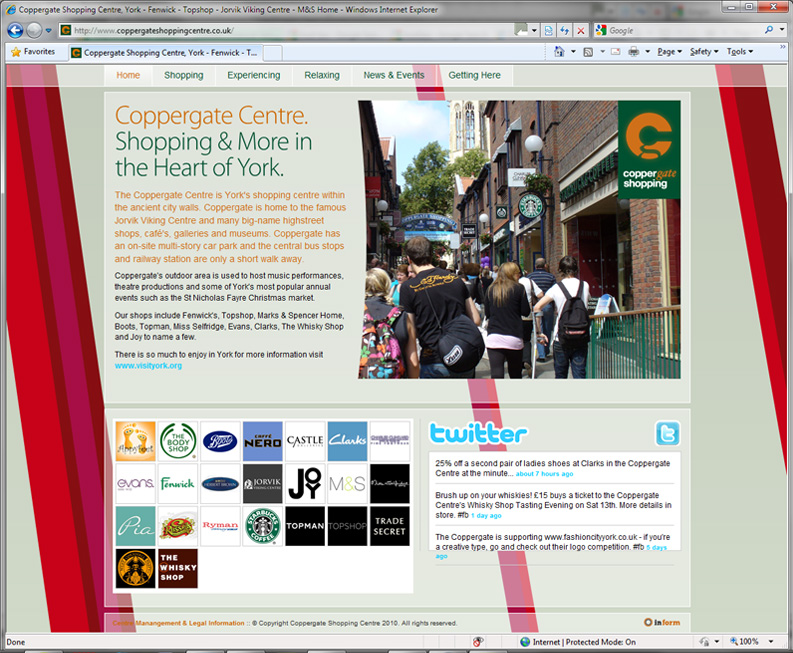
Task: Select the Coppergate Shopping Centre browser tab
Action: 166,53
